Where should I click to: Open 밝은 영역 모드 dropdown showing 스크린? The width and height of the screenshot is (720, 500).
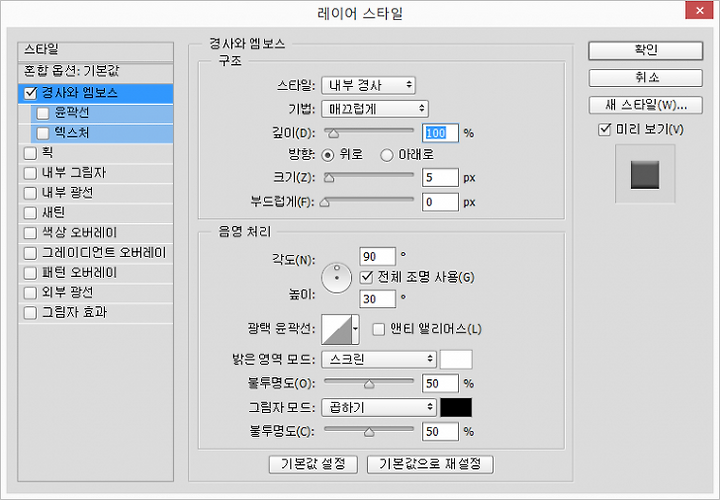[x=379, y=359]
